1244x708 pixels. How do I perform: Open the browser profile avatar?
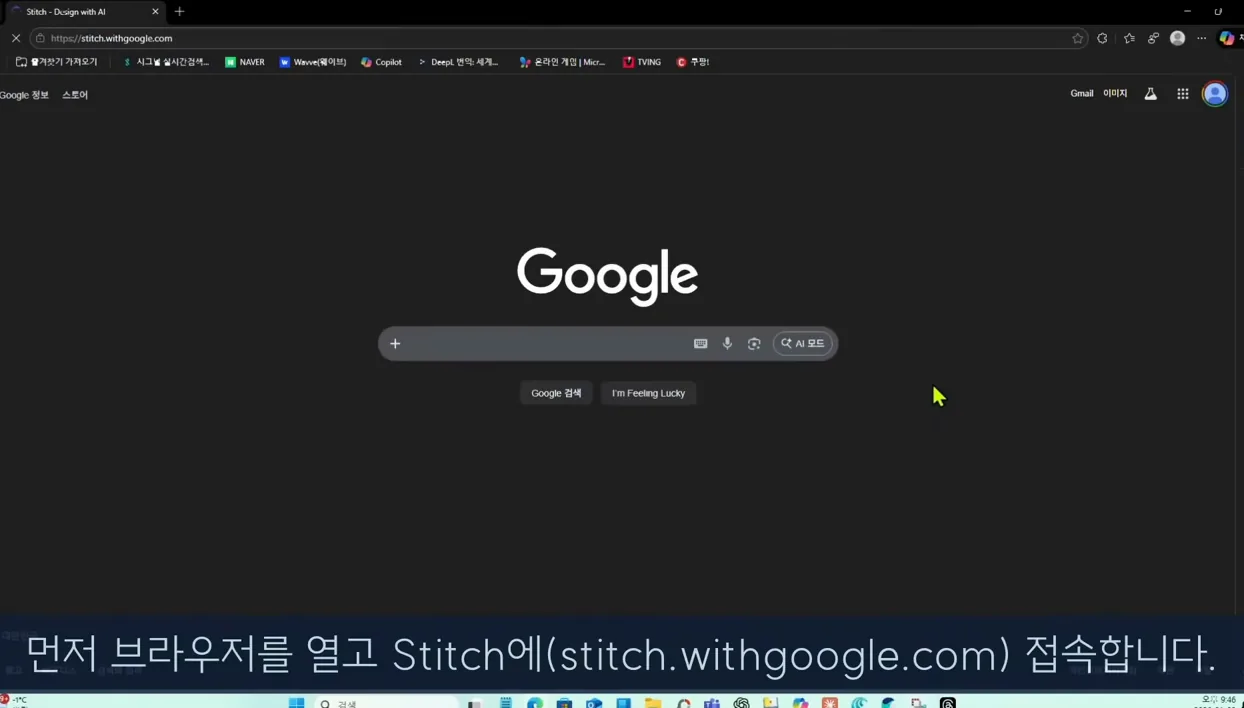(x=1178, y=38)
